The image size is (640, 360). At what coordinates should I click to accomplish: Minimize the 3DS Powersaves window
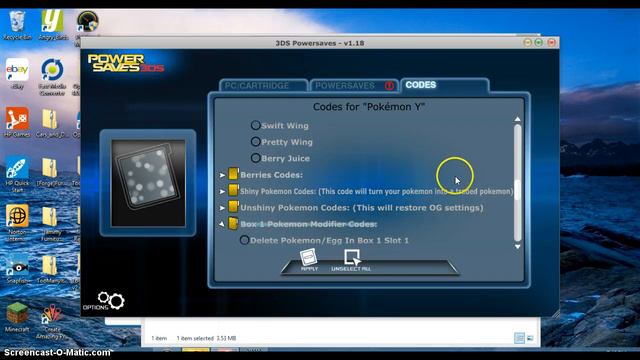pos(527,42)
